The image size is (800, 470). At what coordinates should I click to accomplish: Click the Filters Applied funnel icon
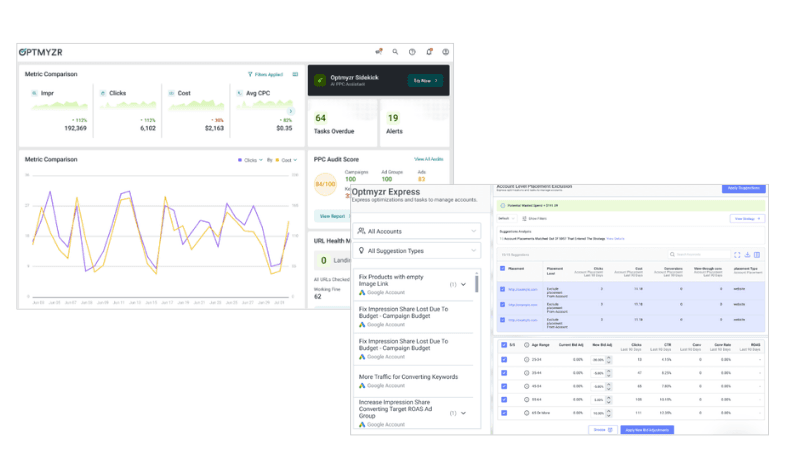tap(250, 75)
